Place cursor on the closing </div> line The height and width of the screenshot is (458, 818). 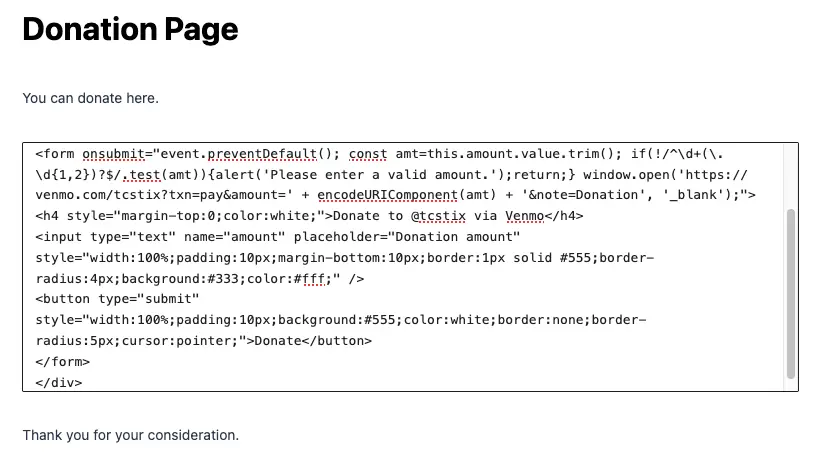click(59, 382)
